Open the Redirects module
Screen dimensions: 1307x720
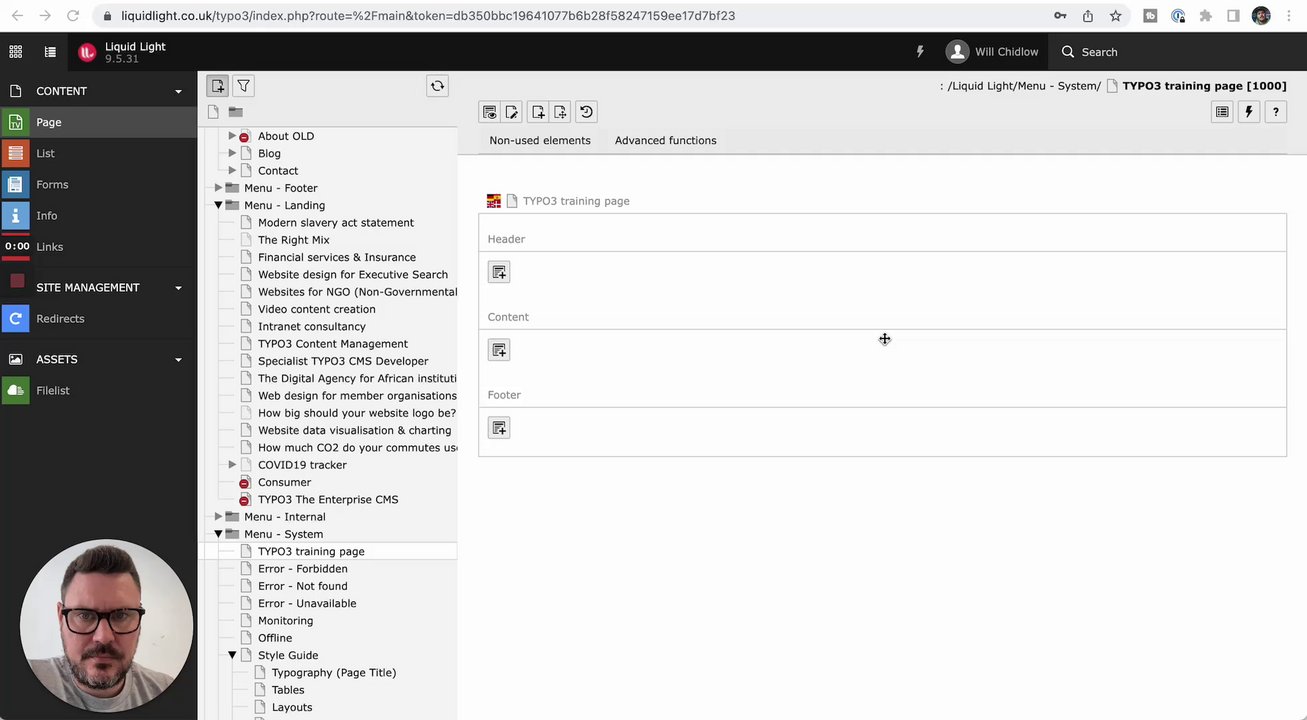tap(98, 319)
